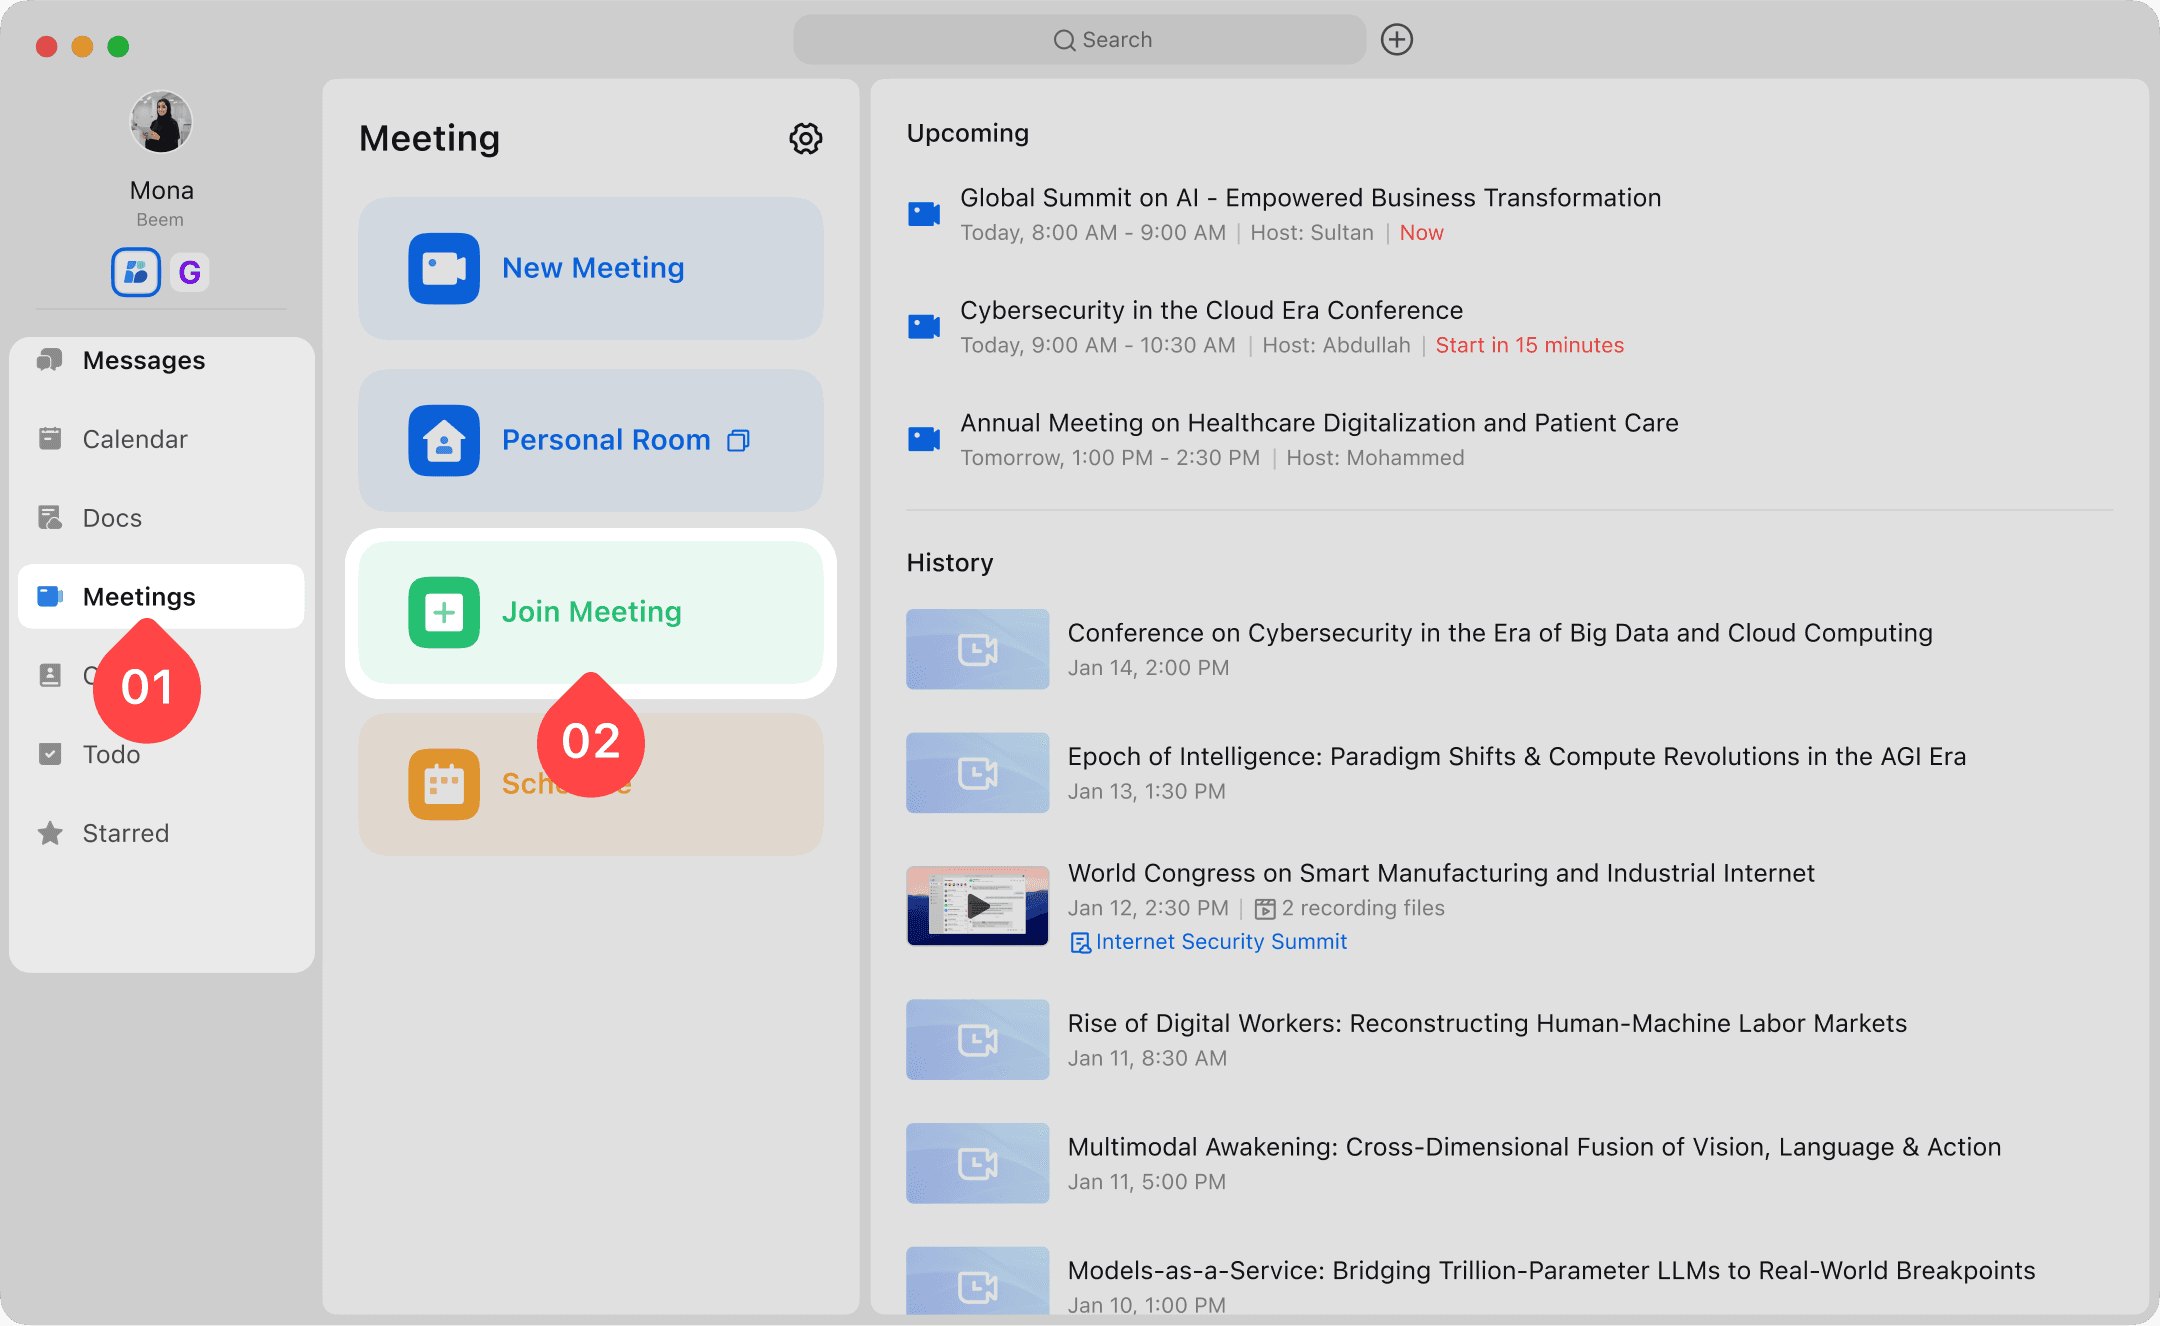Viewport: 2160px width, 1326px height.
Task: Open Docs from the sidebar
Action: click(x=112, y=518)
